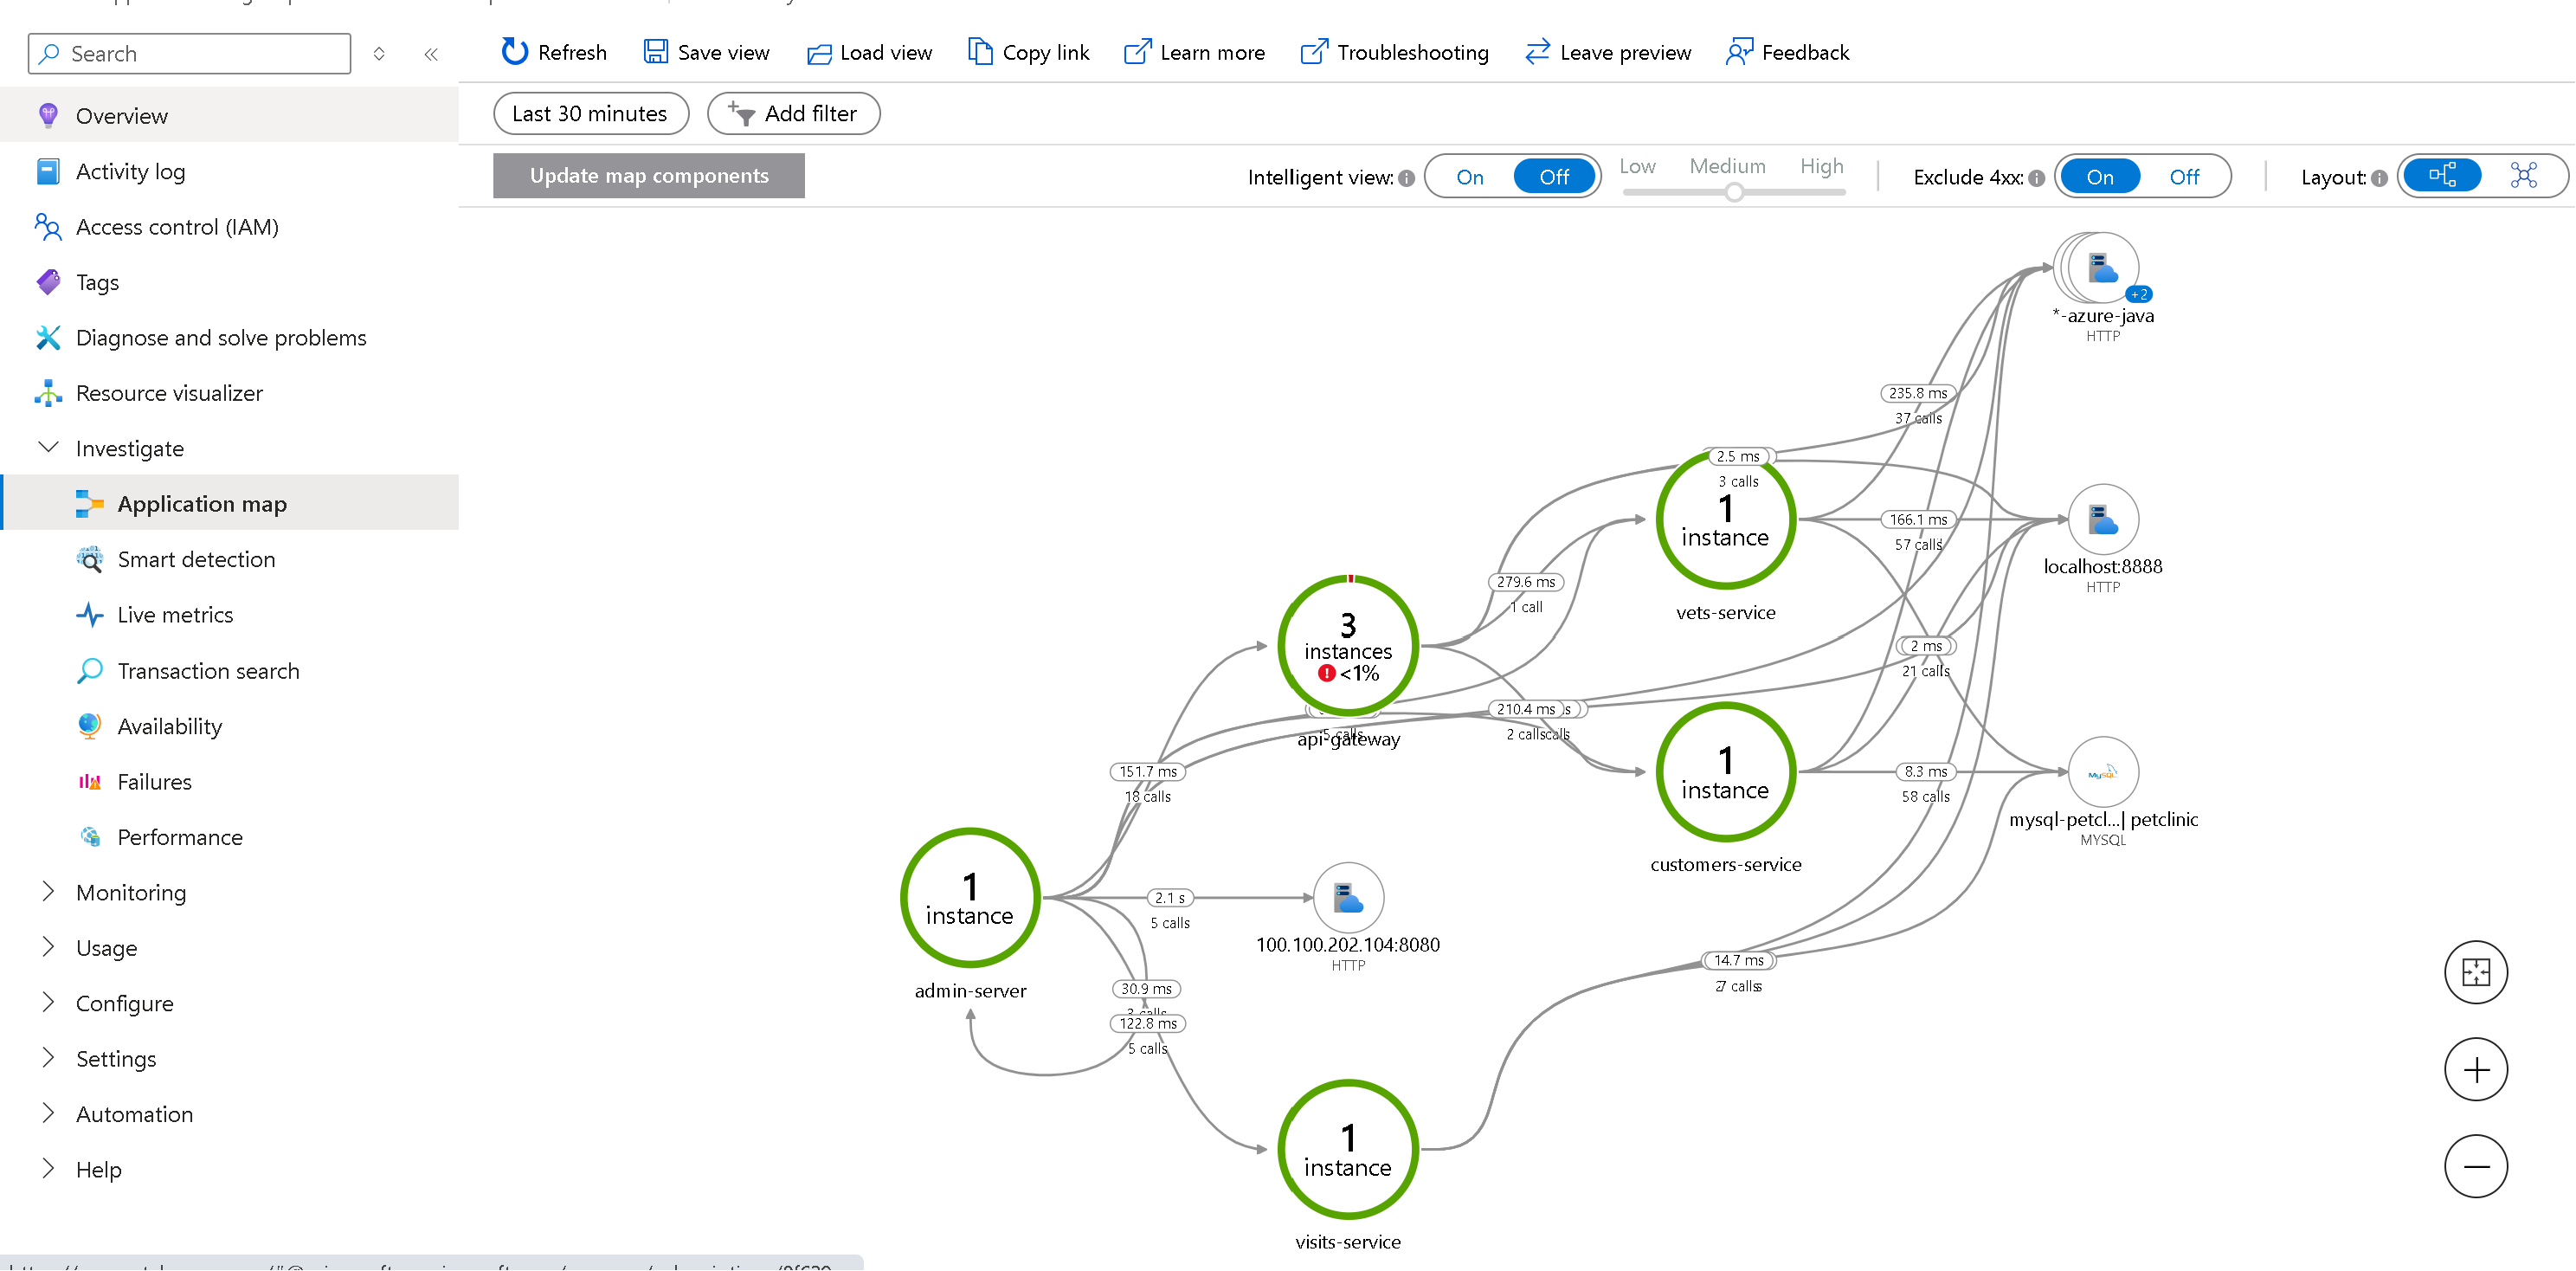This screenshot has height=1271, width=2576.
Task: Click the vets-service instance node
Action: coord(1726,520)
